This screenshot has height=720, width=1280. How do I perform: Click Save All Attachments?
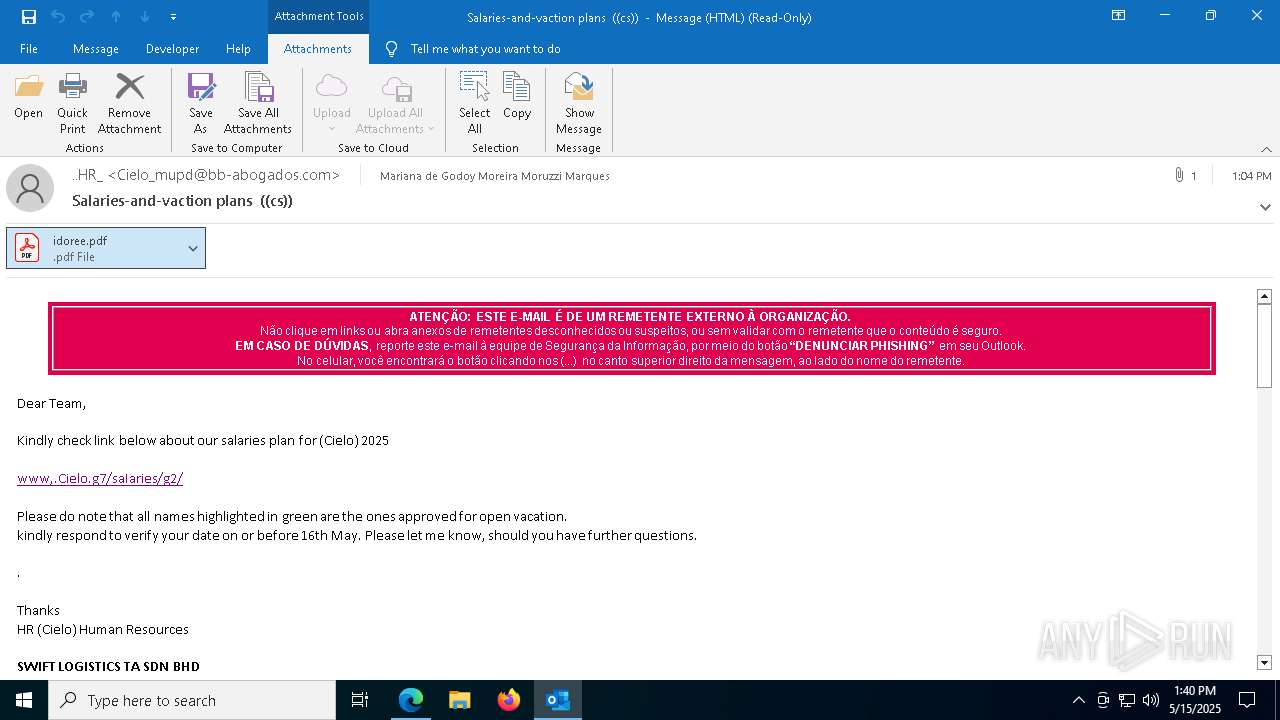point(258,103)
